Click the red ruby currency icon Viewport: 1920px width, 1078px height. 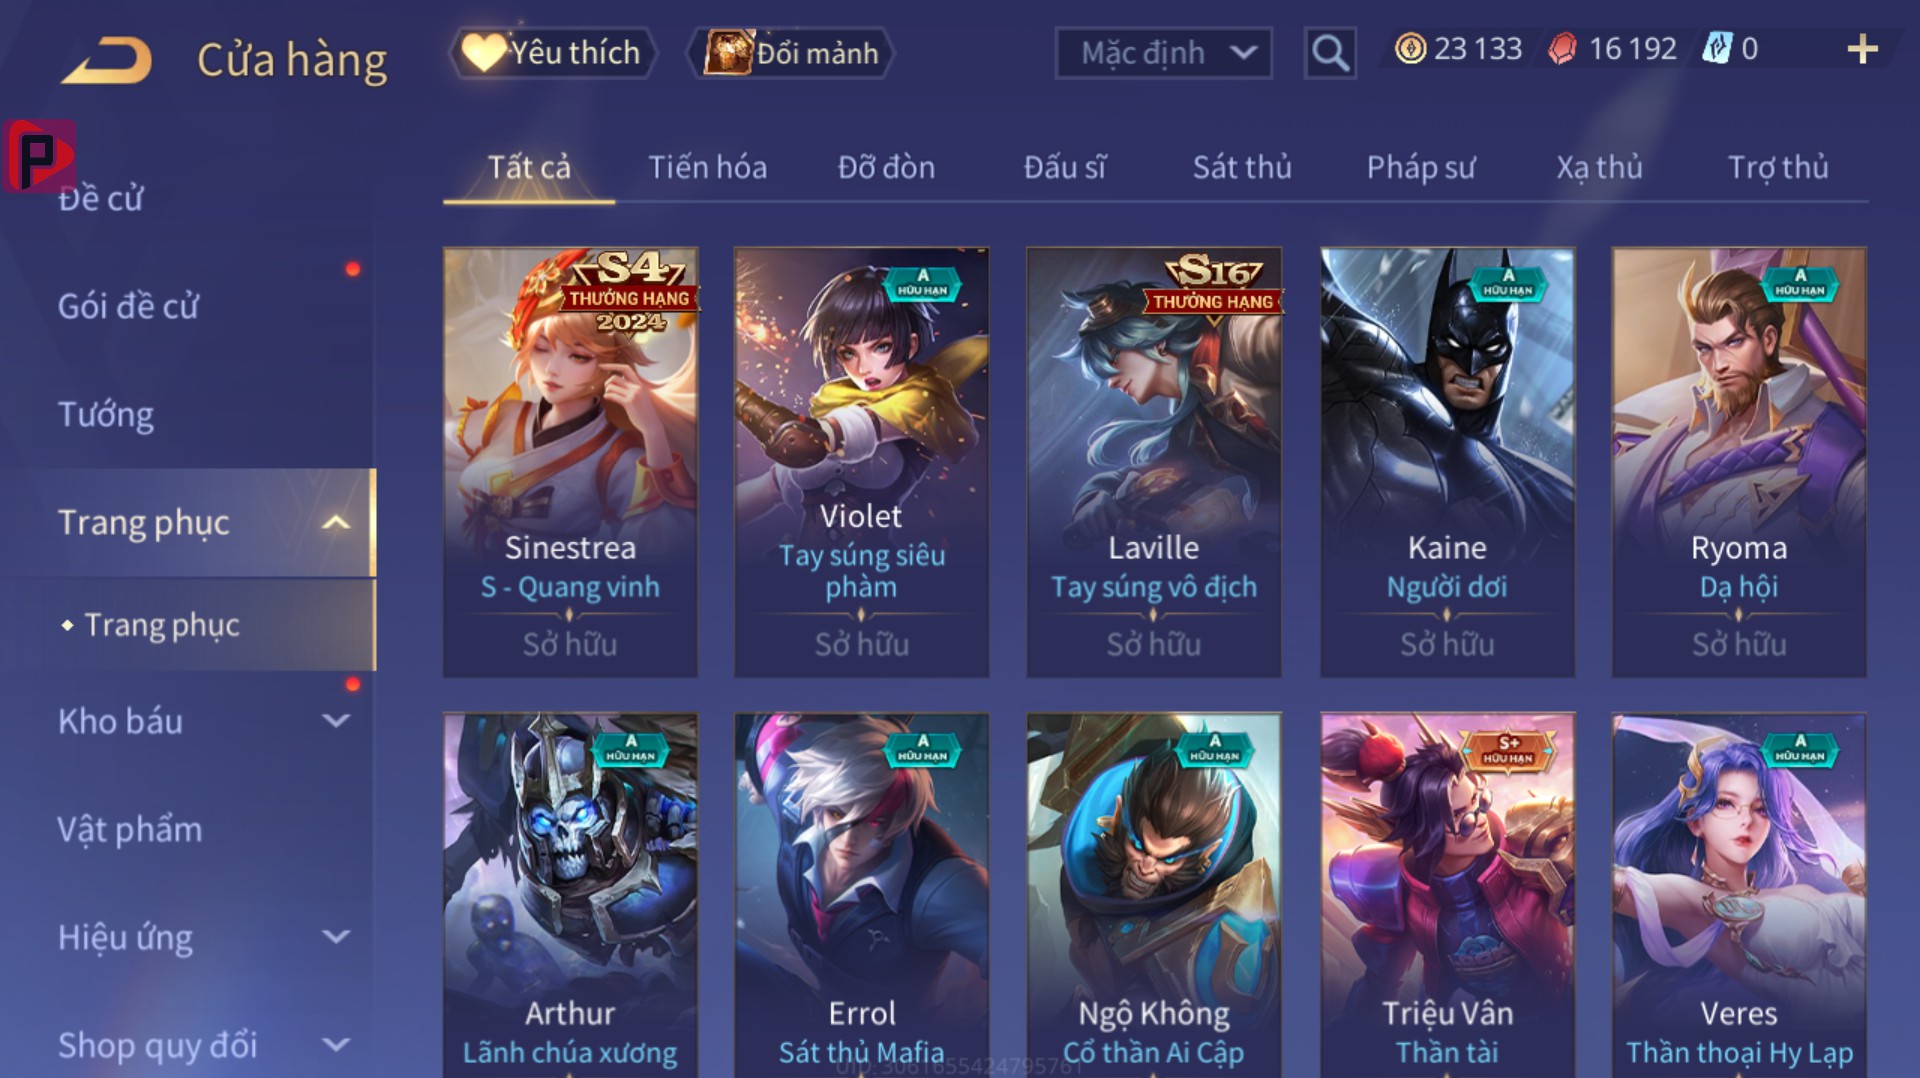point(1562,49)
